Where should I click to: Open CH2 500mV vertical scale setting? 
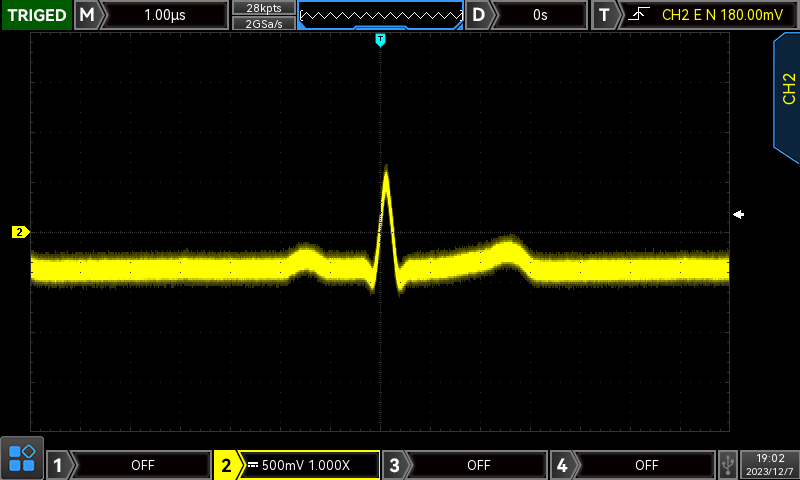310,465
